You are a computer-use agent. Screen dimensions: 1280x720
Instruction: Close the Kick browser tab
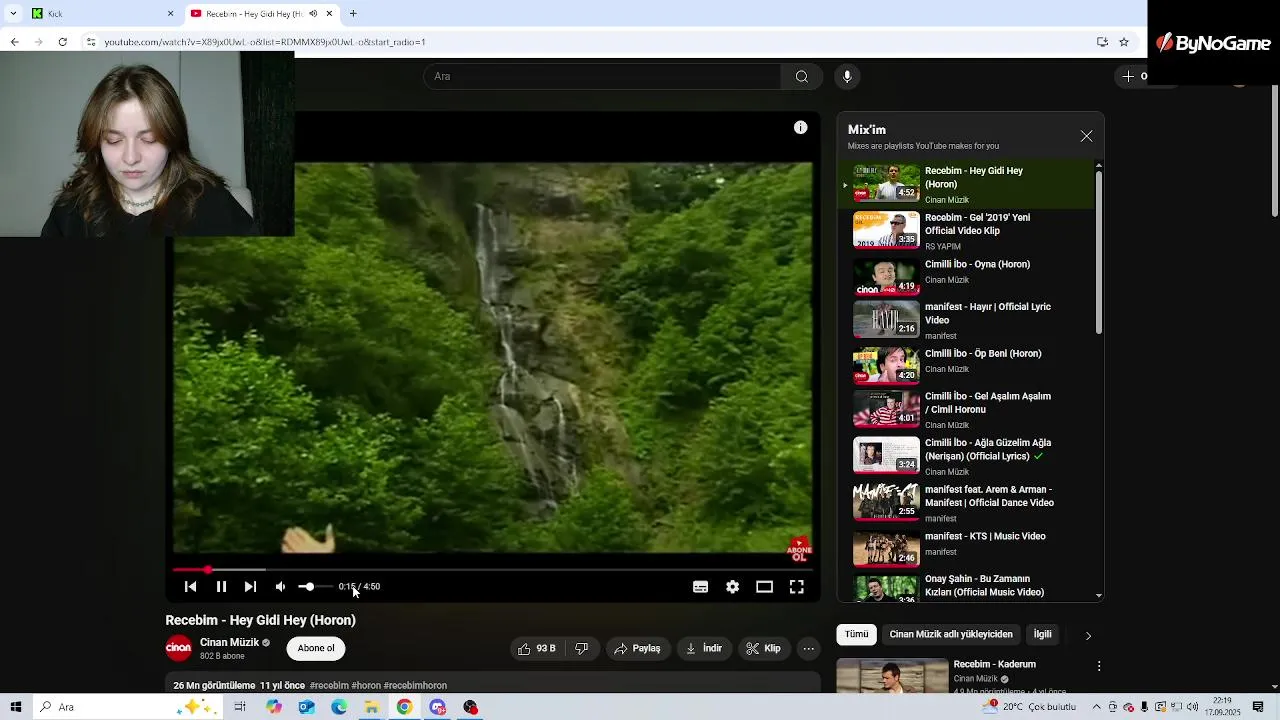170,14
